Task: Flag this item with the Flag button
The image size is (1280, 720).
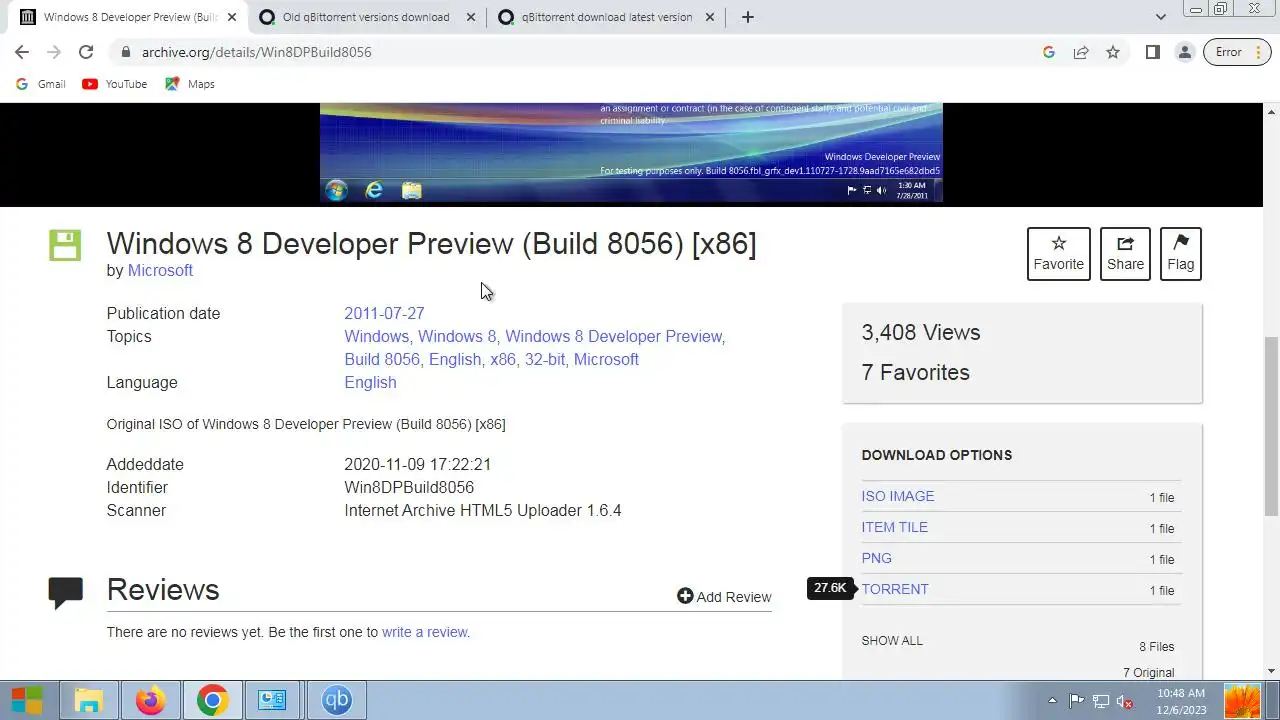Action: tap(1180, 254)
